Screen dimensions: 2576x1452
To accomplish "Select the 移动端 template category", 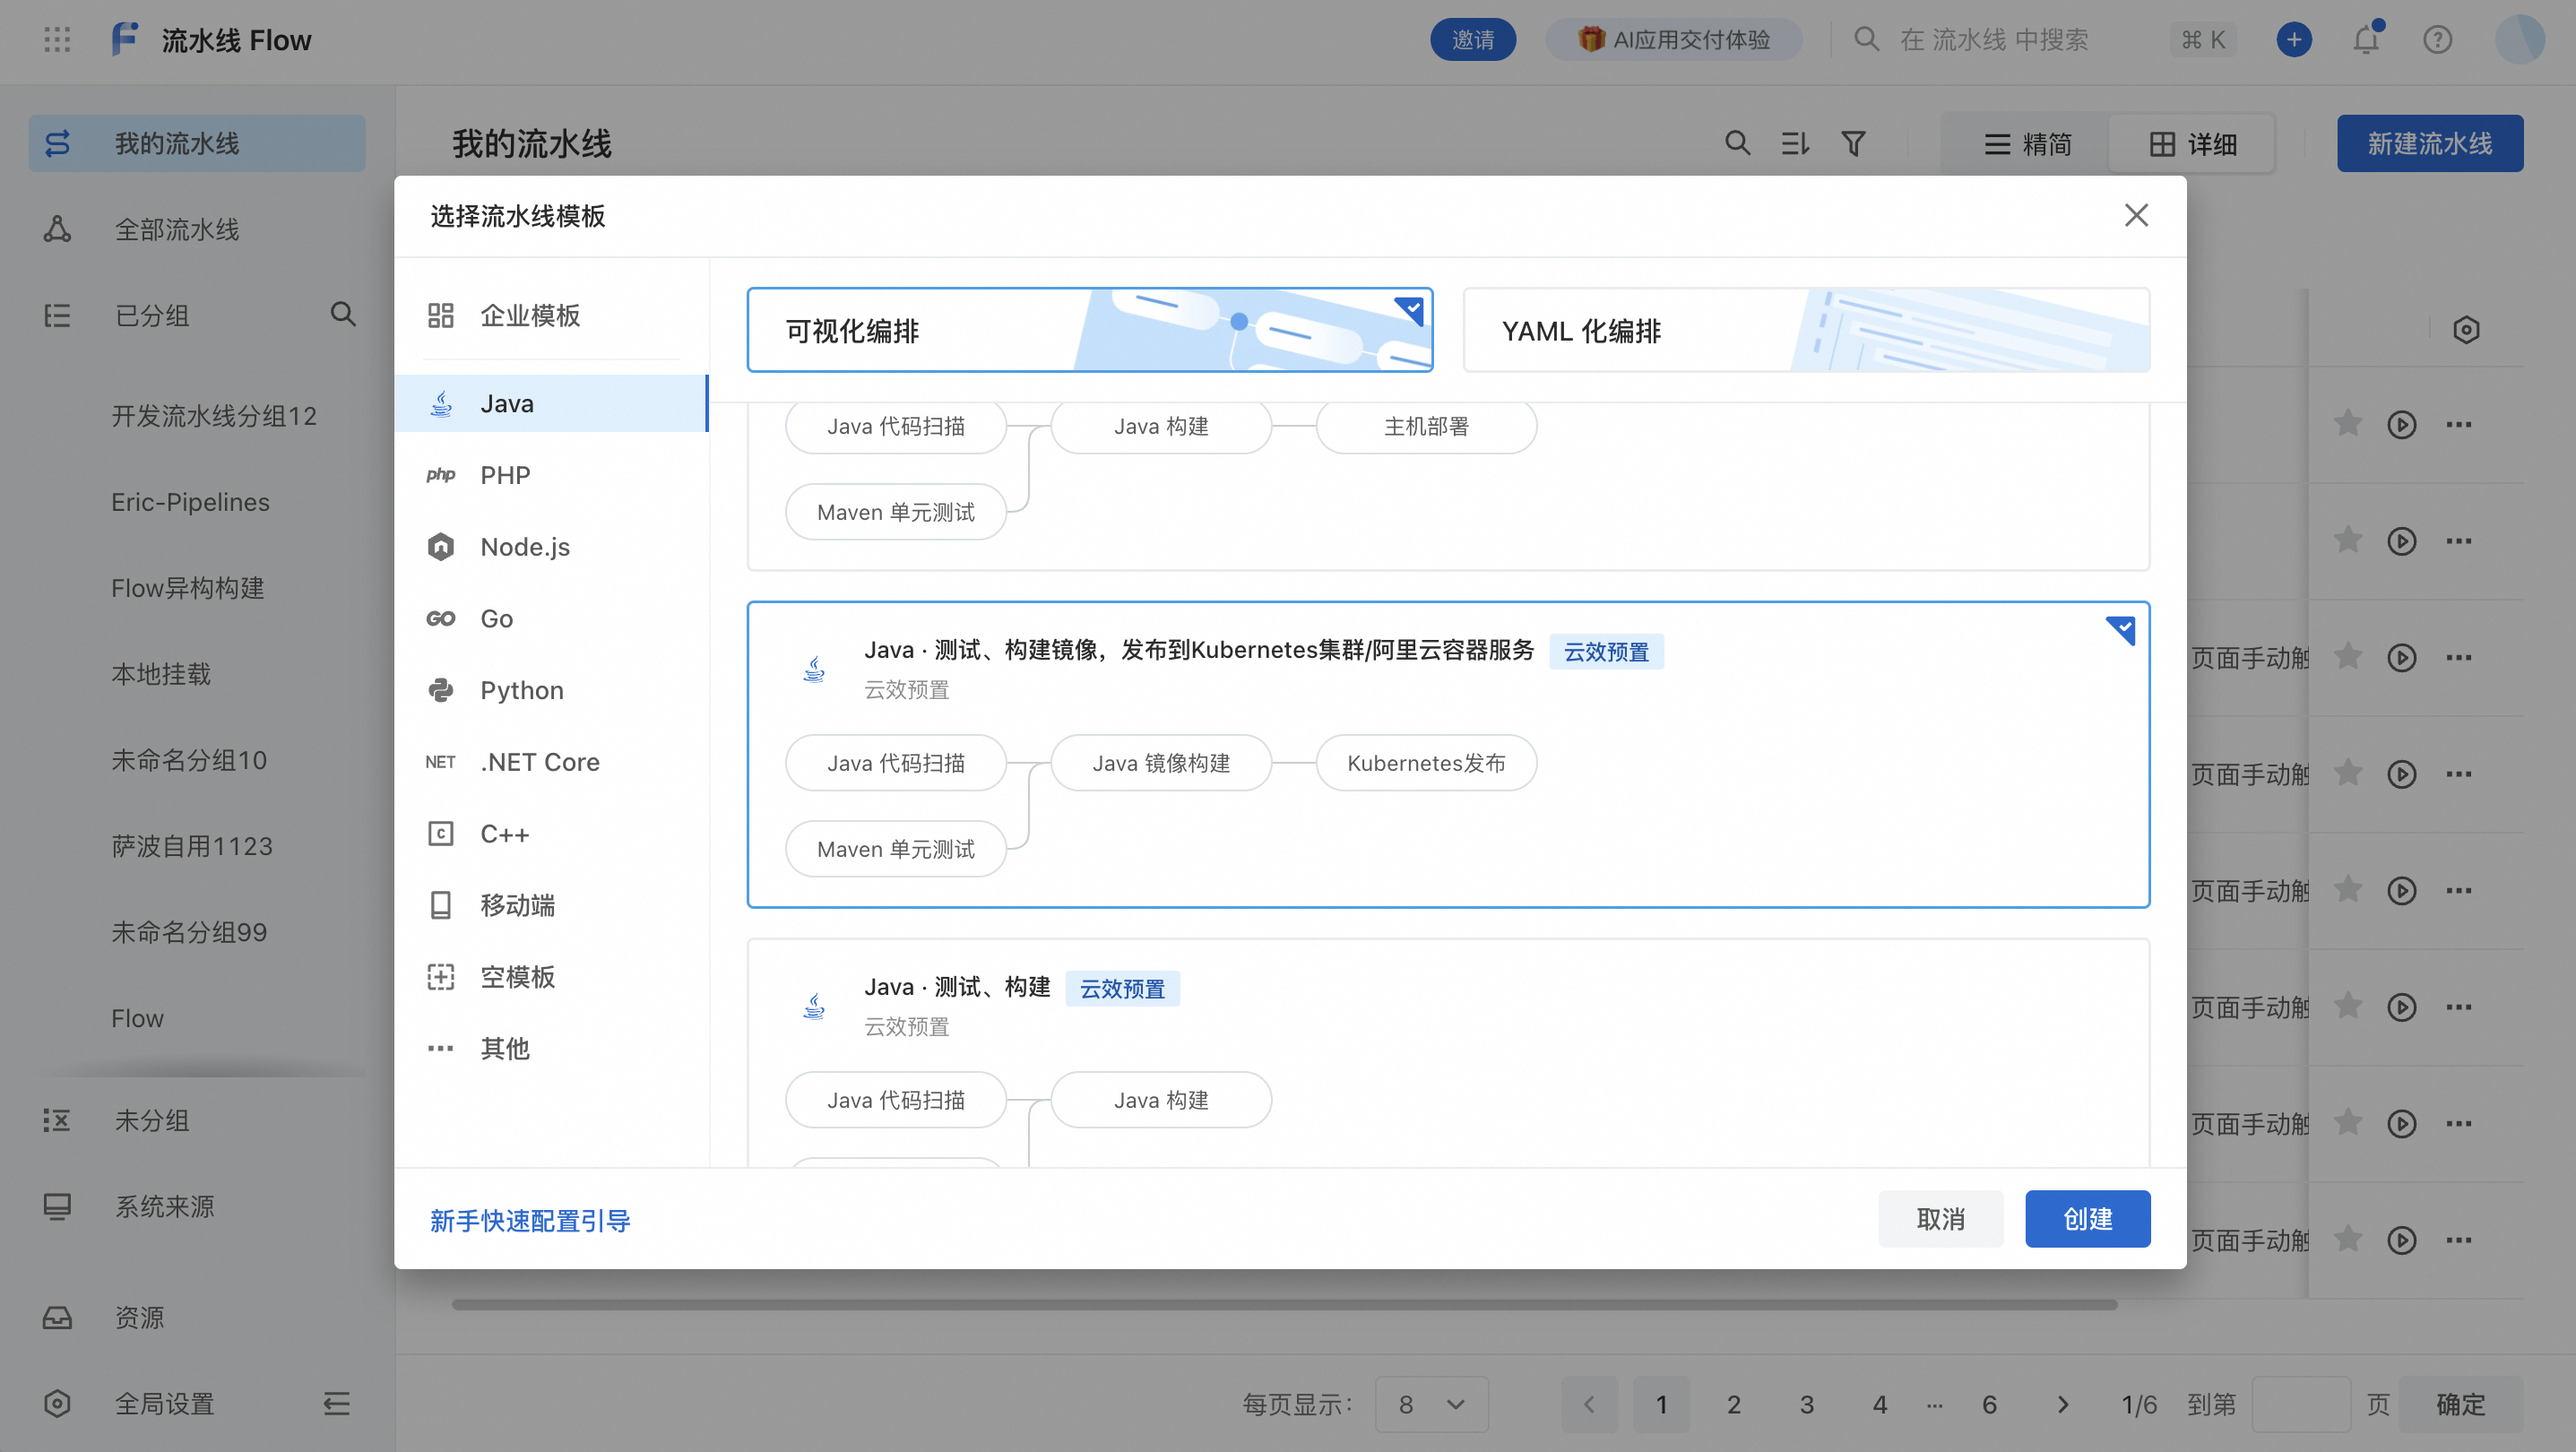I will [552, 905].
